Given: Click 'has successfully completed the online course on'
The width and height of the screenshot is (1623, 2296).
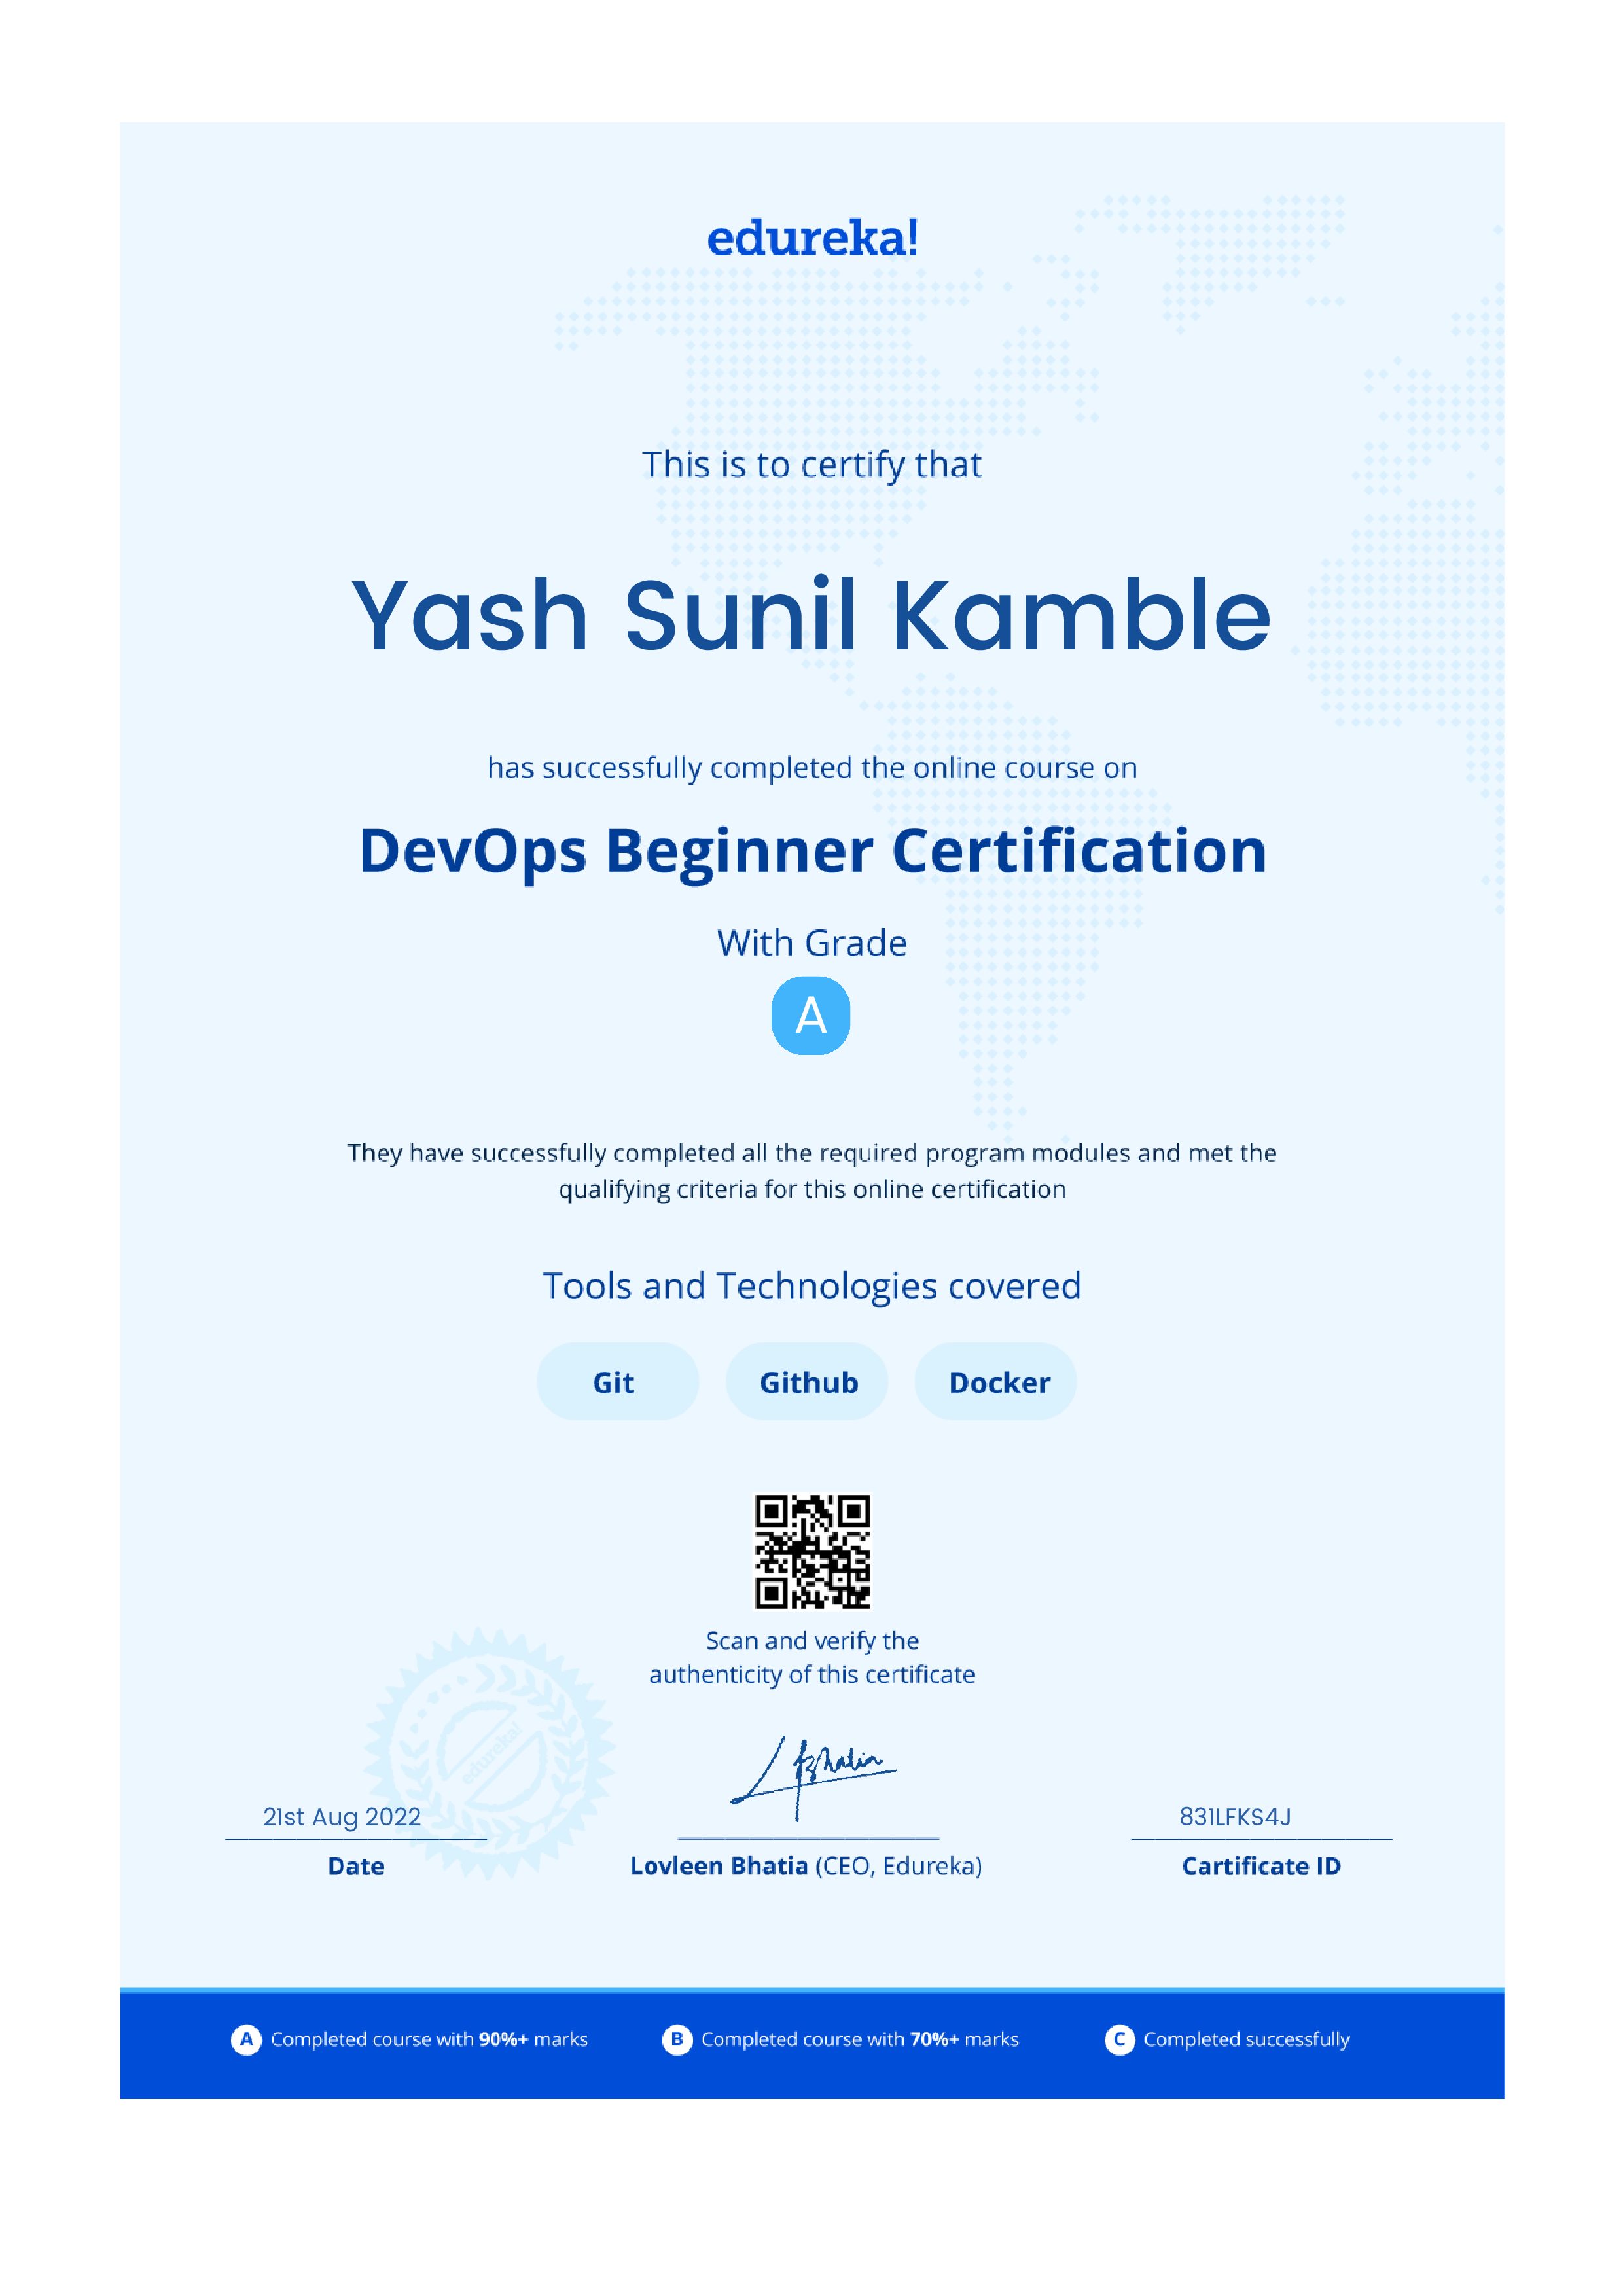Looking at the screenshot, I should pos(812,768).
